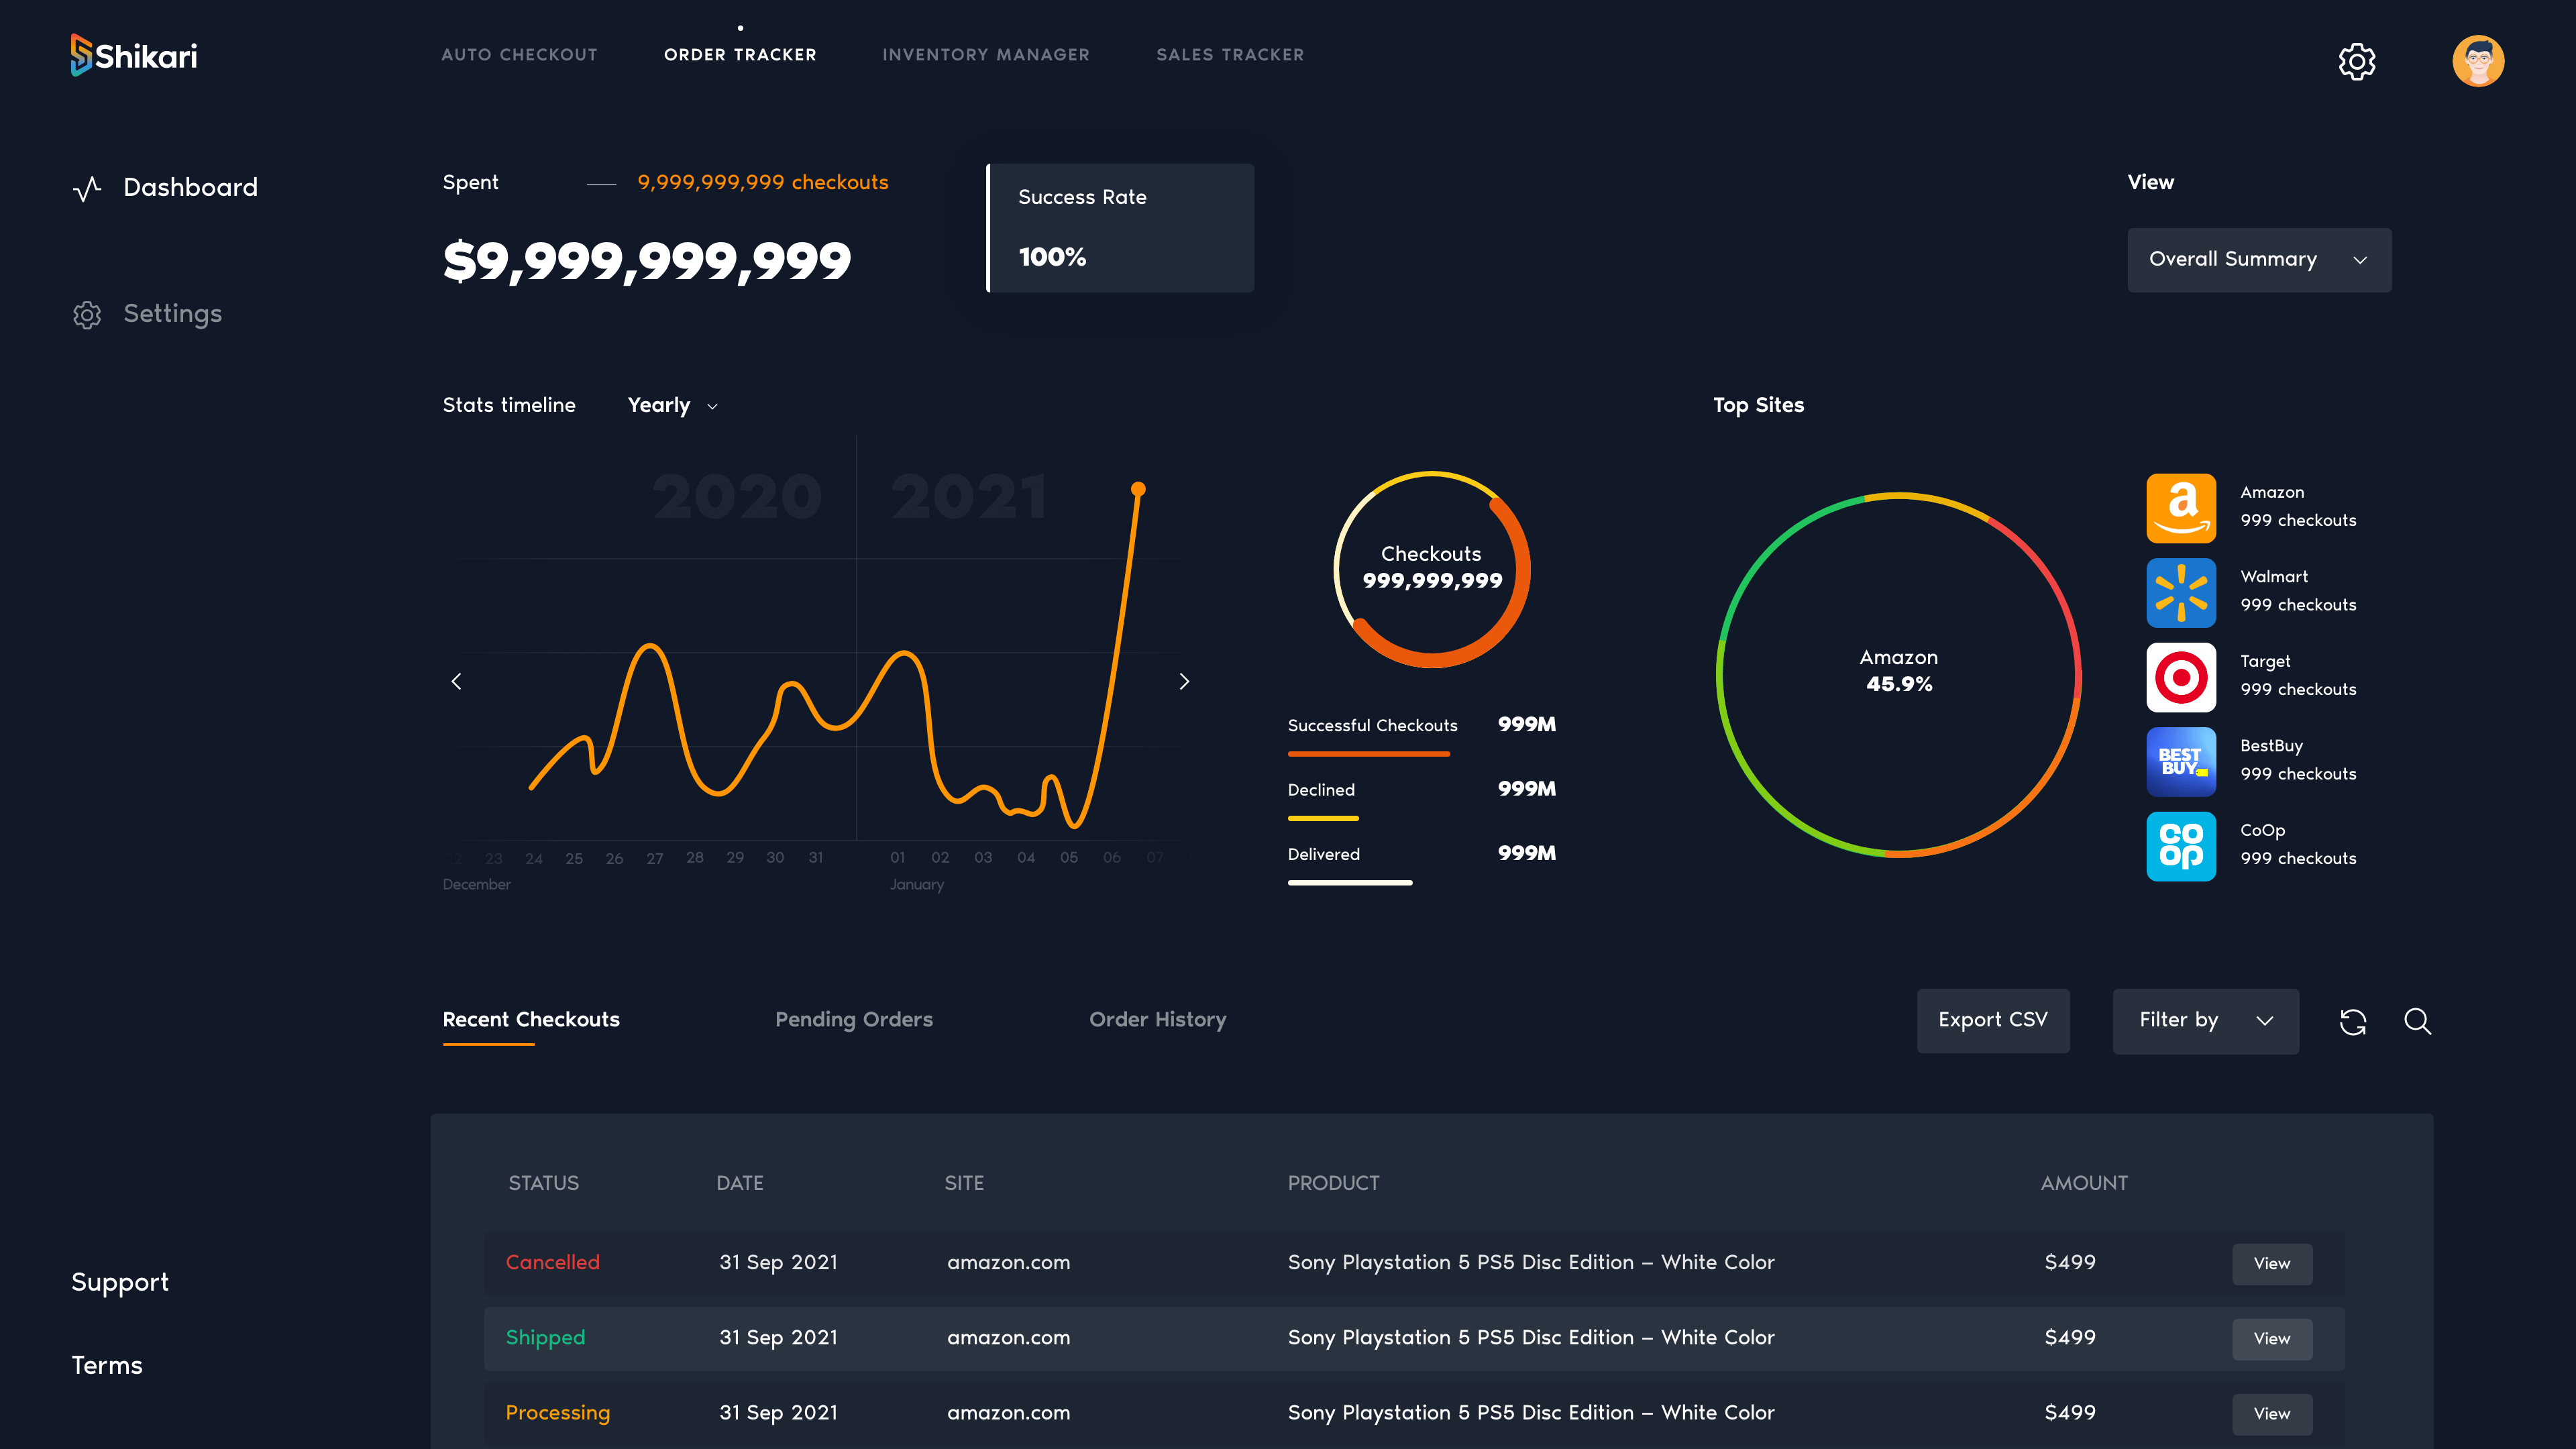The height and width of the screenshot is (1449, 2576).
Task: Switch to Pending Orders tab
Action: 854,1020
